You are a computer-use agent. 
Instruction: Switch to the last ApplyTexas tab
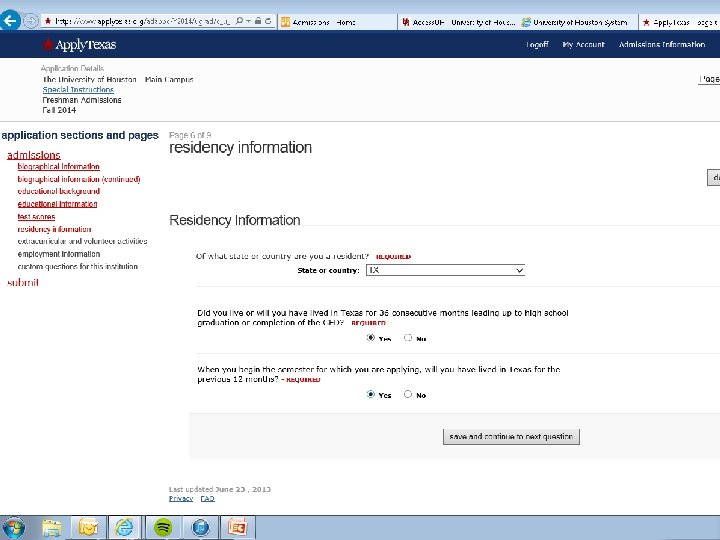[x=680, y=22]
